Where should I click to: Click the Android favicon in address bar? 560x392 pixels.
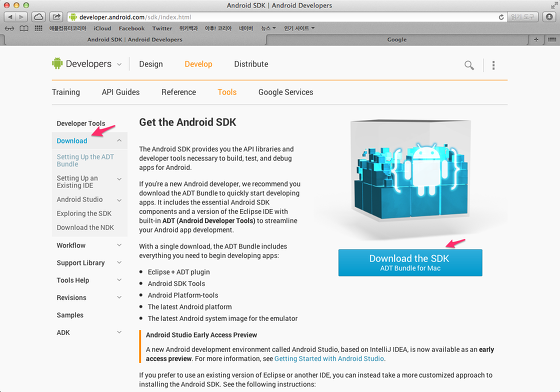[x=73, y=17]
